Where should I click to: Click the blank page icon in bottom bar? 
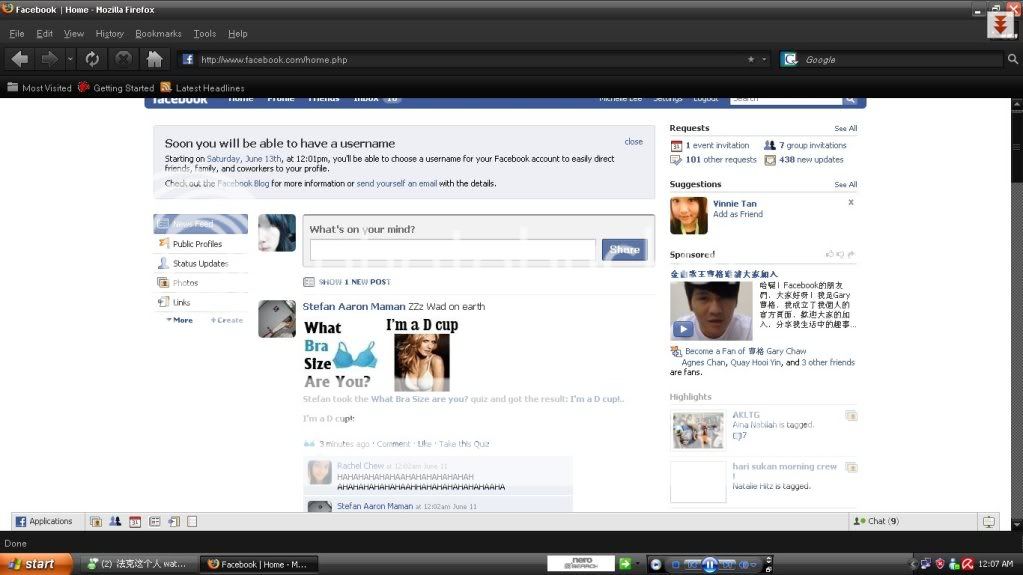point(192,521)
